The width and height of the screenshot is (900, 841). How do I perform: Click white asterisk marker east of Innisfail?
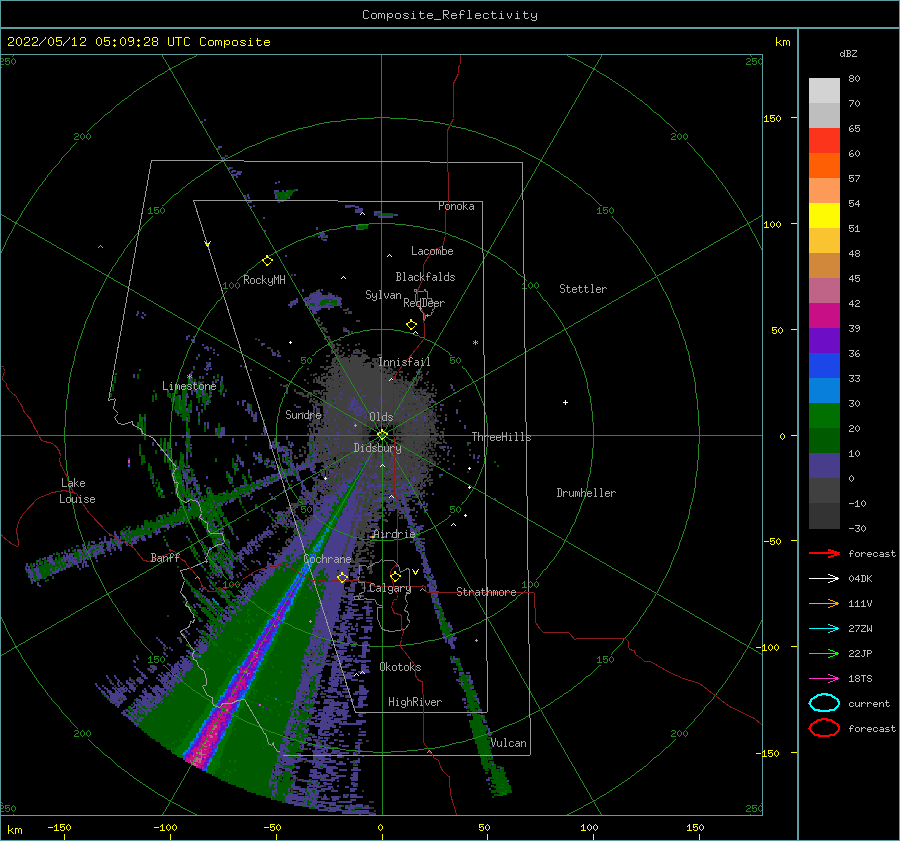point(475,343)
